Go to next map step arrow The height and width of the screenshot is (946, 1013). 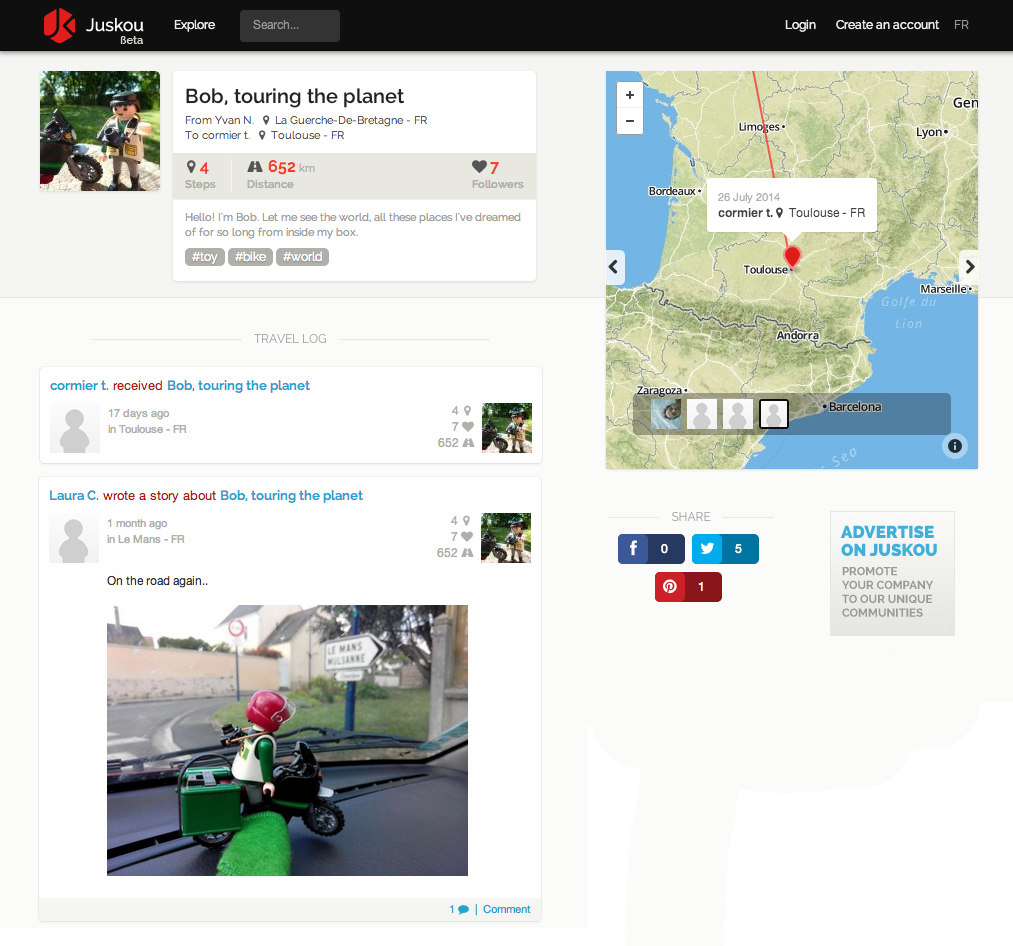click(968, 267)
